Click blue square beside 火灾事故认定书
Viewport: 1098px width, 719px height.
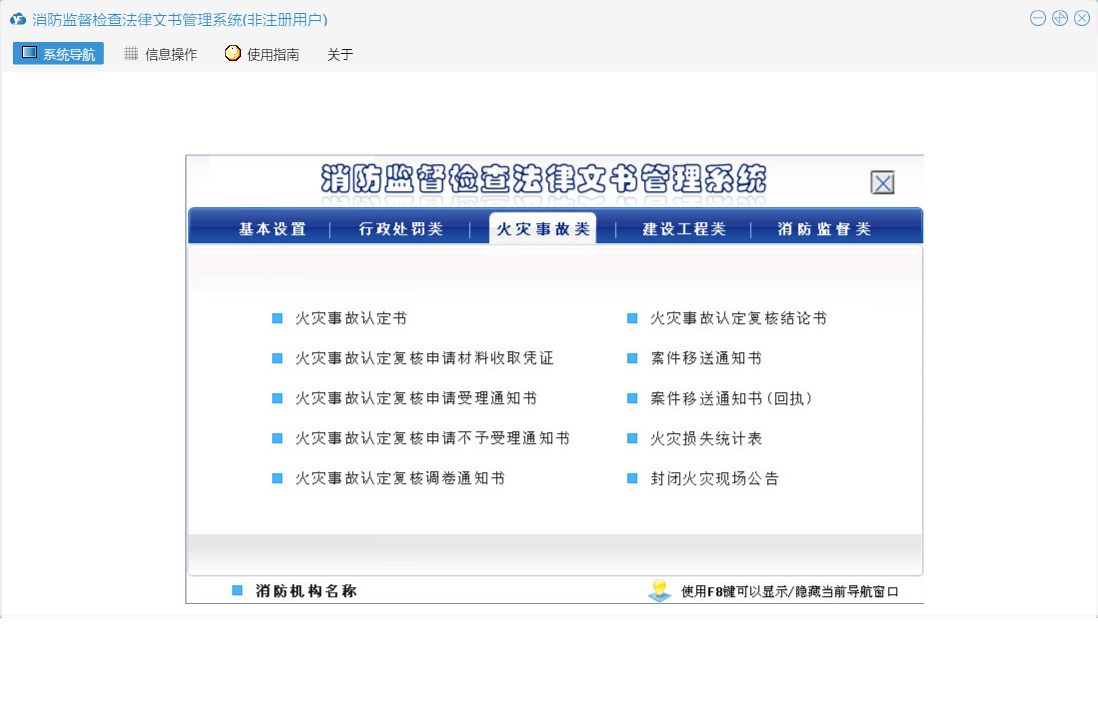coord(277,319)
